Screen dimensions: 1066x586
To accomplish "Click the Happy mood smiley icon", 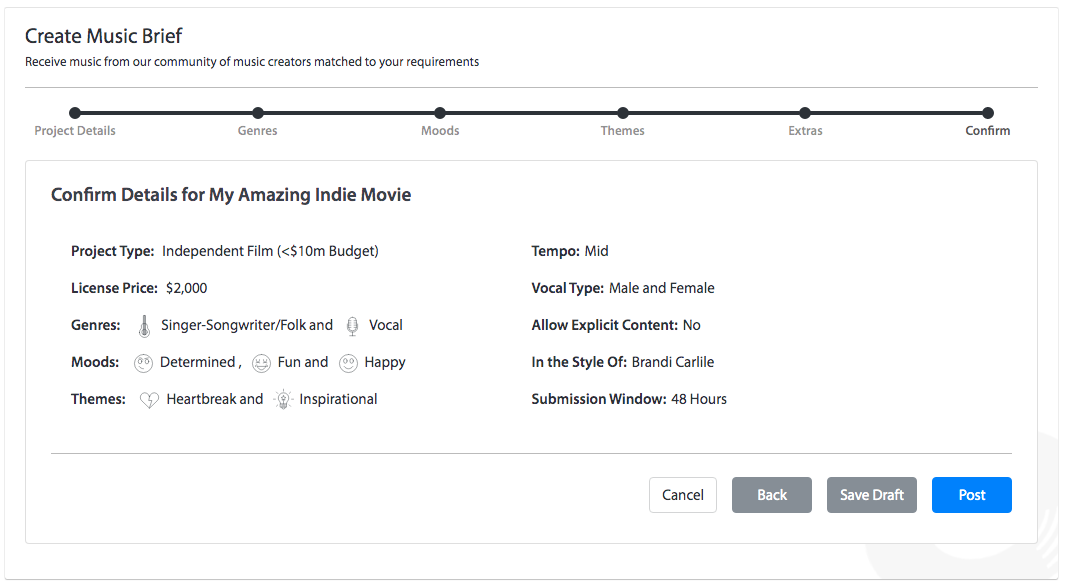I will 348,363.
